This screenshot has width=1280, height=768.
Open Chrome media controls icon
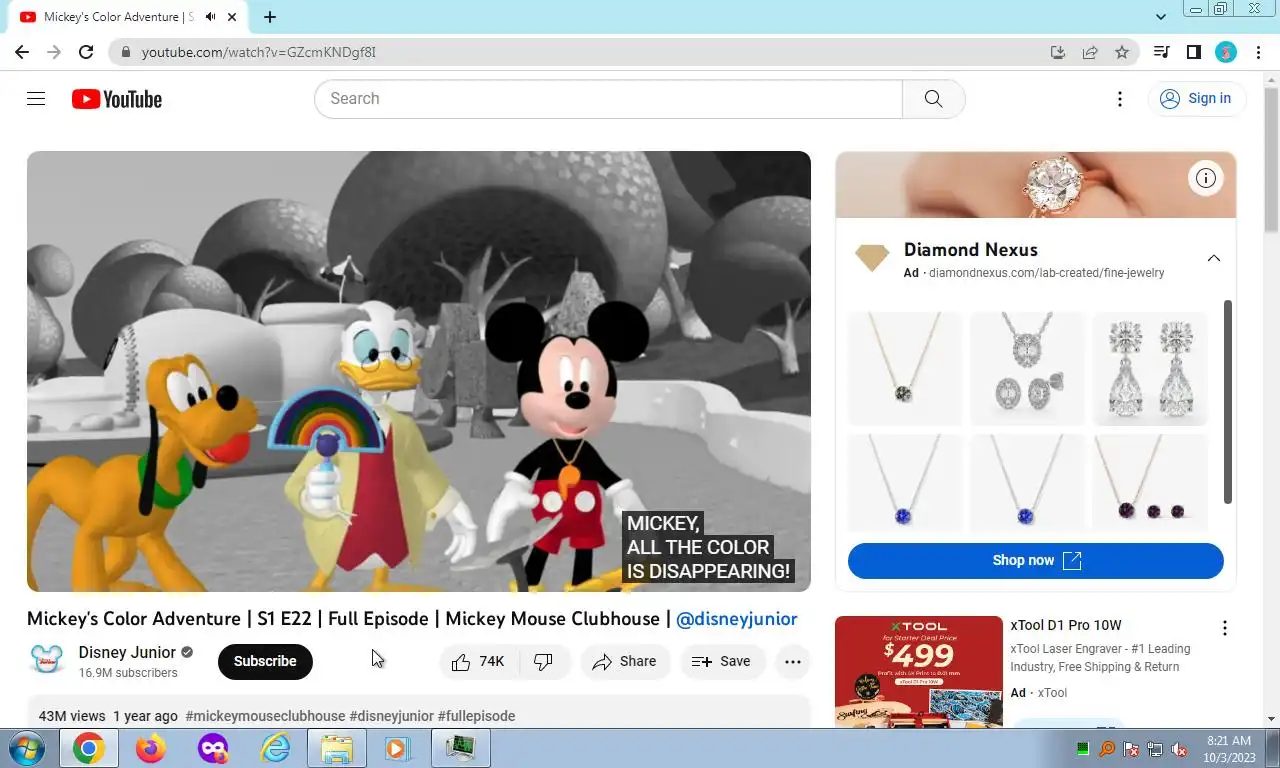pyautogui.click(x=1161, y=52)
